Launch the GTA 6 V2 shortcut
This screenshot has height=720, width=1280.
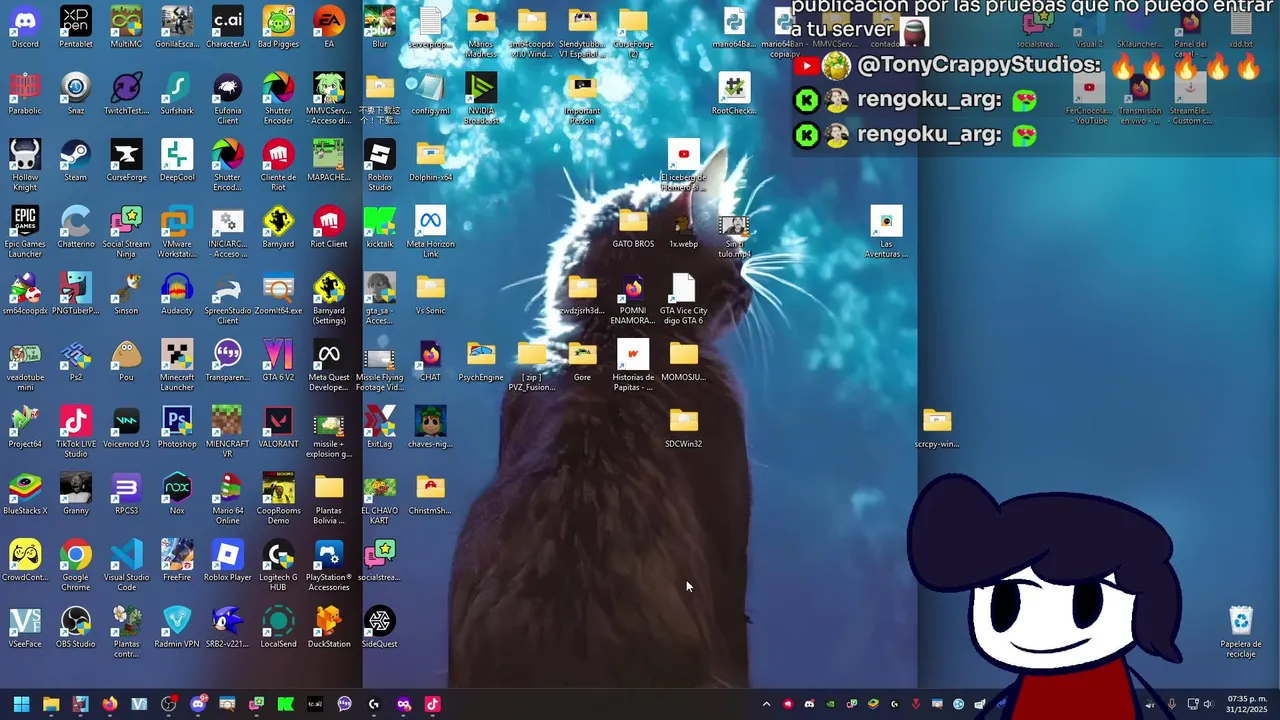click(278, 361)
